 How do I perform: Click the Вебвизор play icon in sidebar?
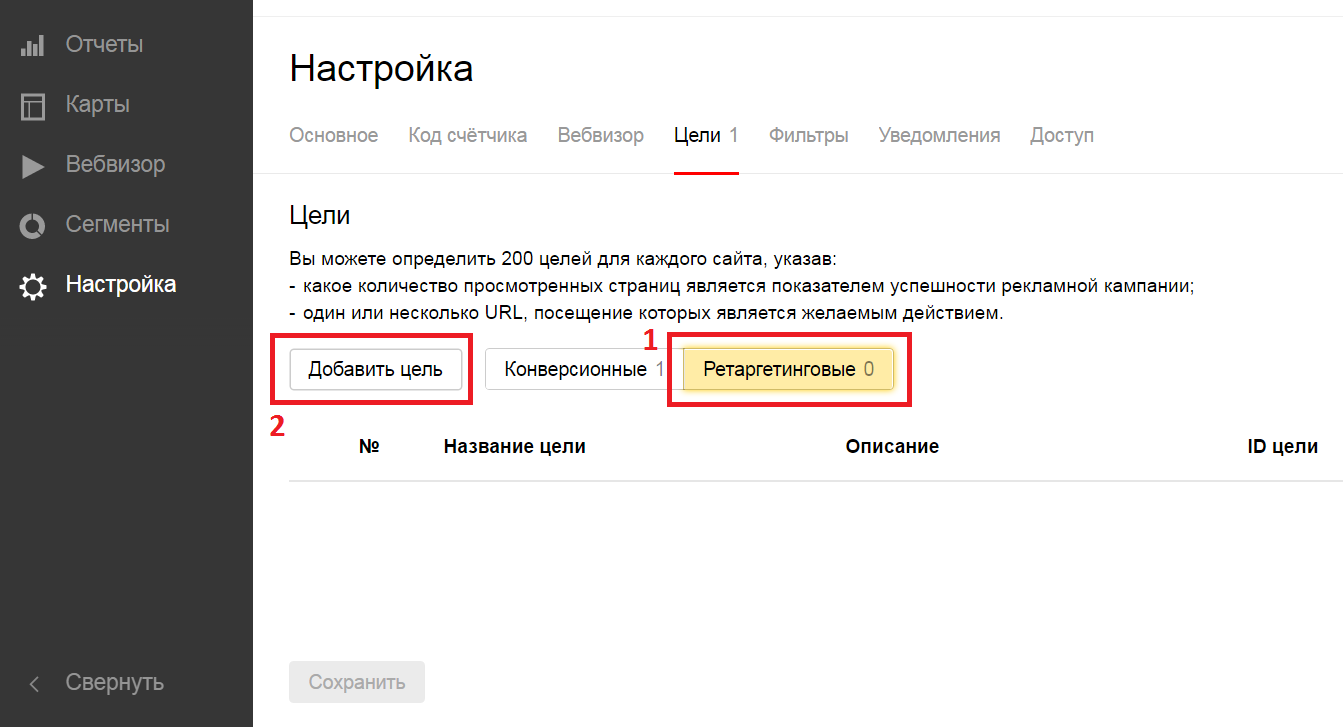click(33, 165)
